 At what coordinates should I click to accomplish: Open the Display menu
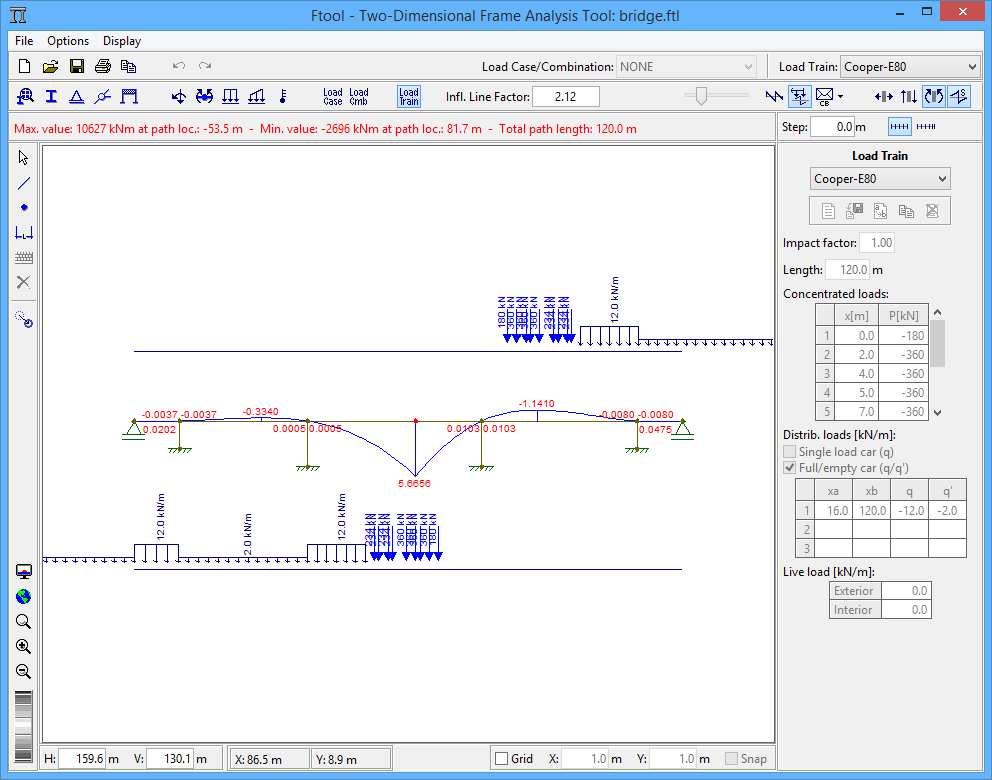coord(122,41)
